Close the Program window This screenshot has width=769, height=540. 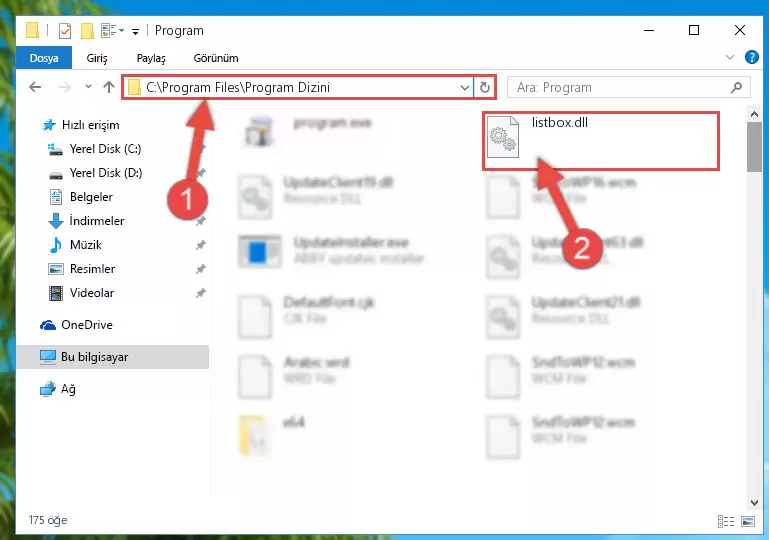pyautogui.click(x=740, y=30)
